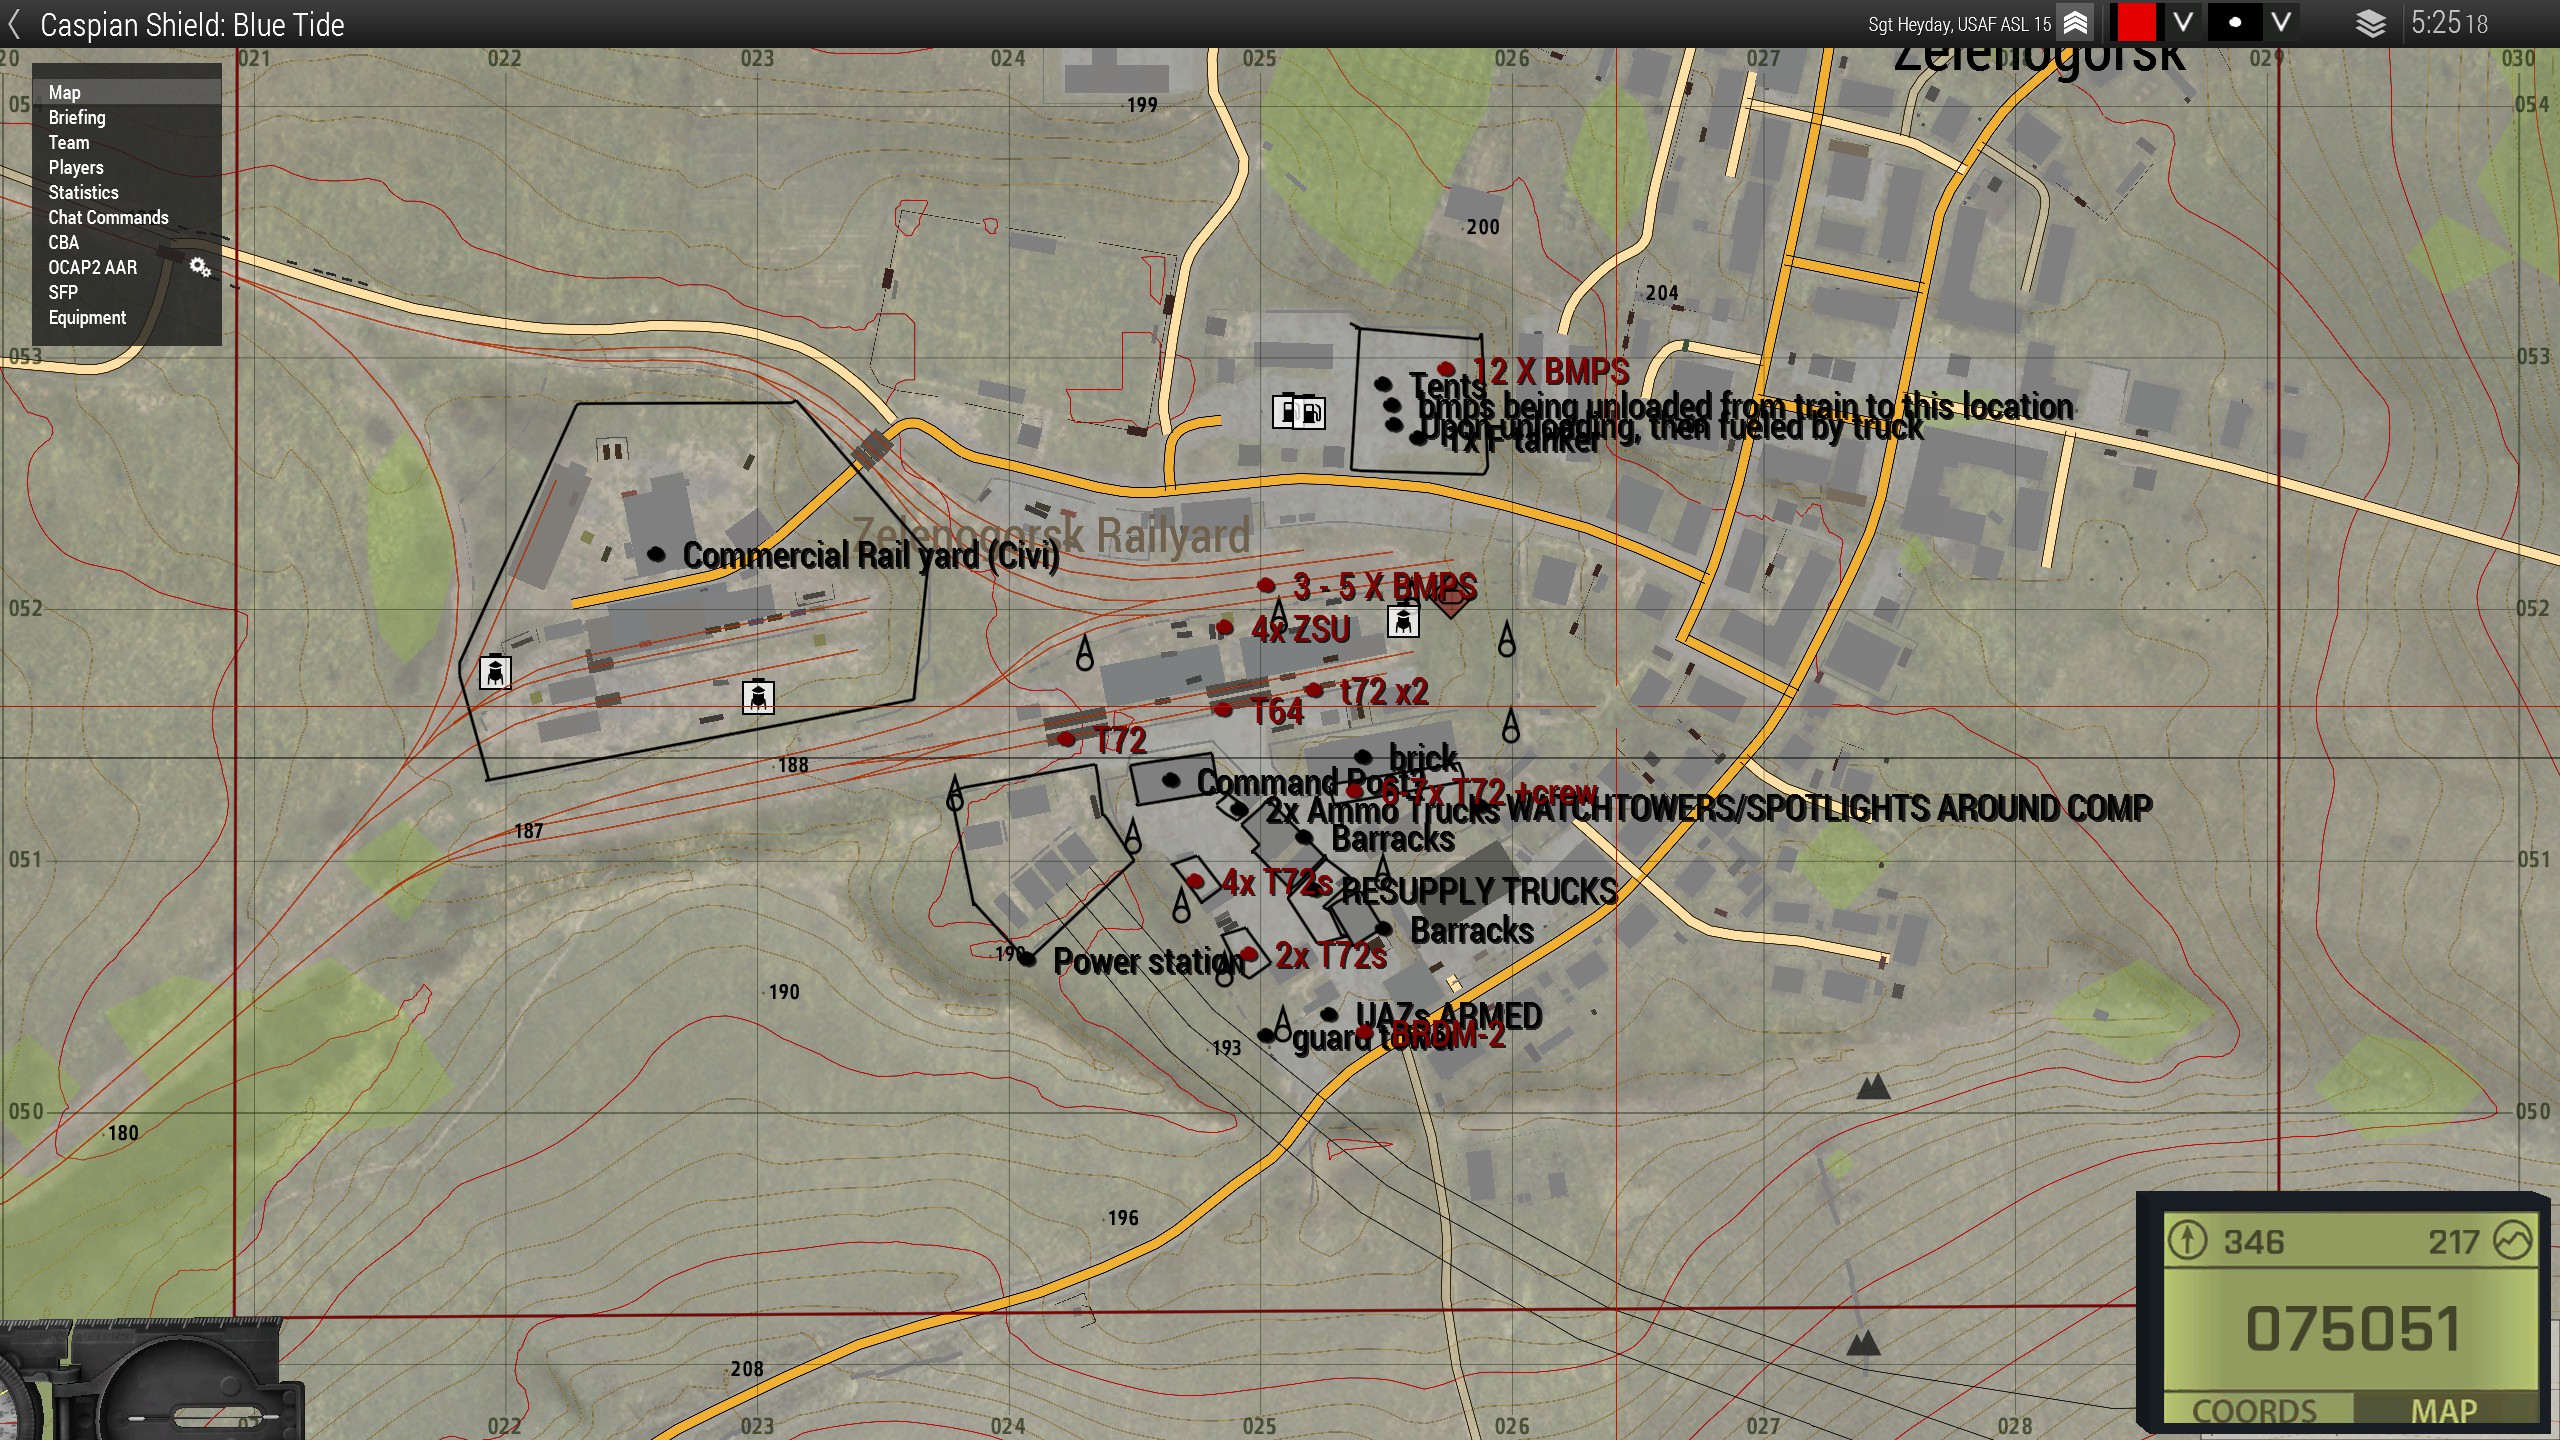
Task: Click the Commercial Rail yard (Civi) marker dot
Action: (x=657, y=554)
